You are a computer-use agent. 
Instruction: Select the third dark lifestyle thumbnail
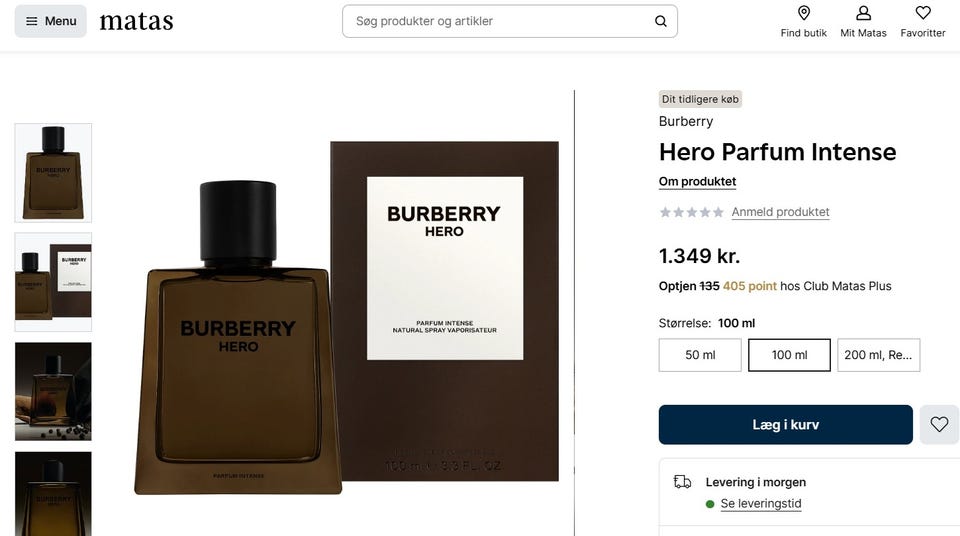tap(53, 391)
